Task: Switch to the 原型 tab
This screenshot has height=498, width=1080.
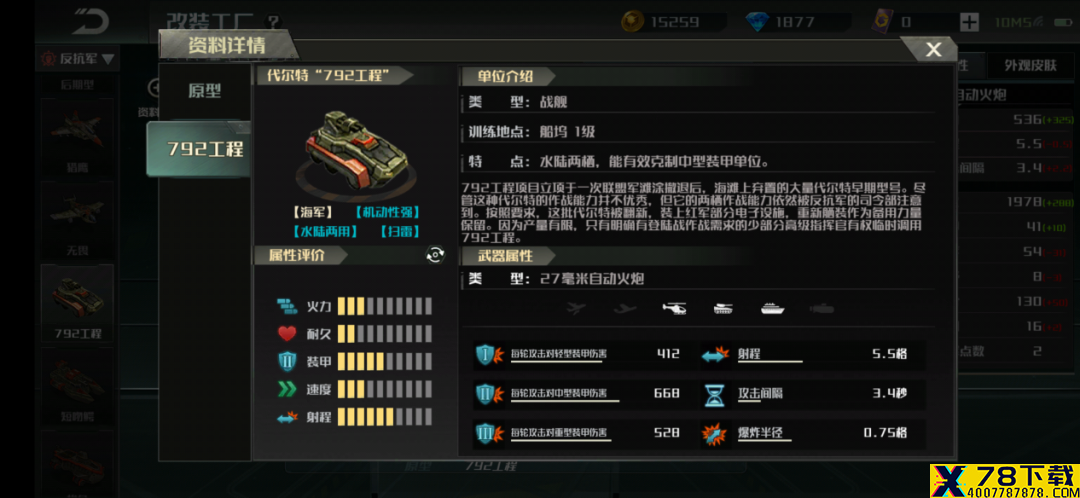Action: click(x=205, y=92)
